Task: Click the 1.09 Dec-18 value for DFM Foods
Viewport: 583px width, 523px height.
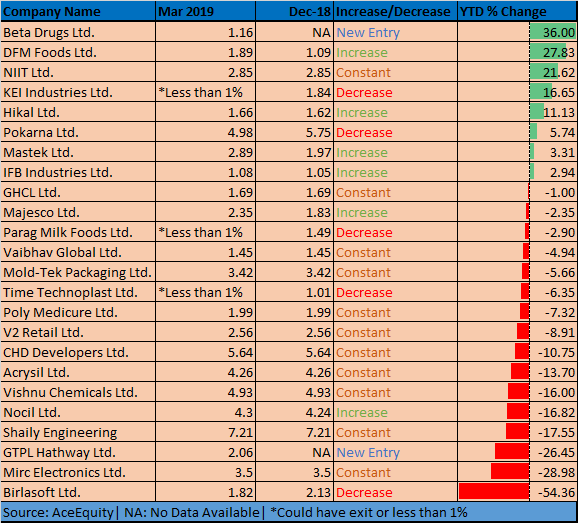Action: 318,53
